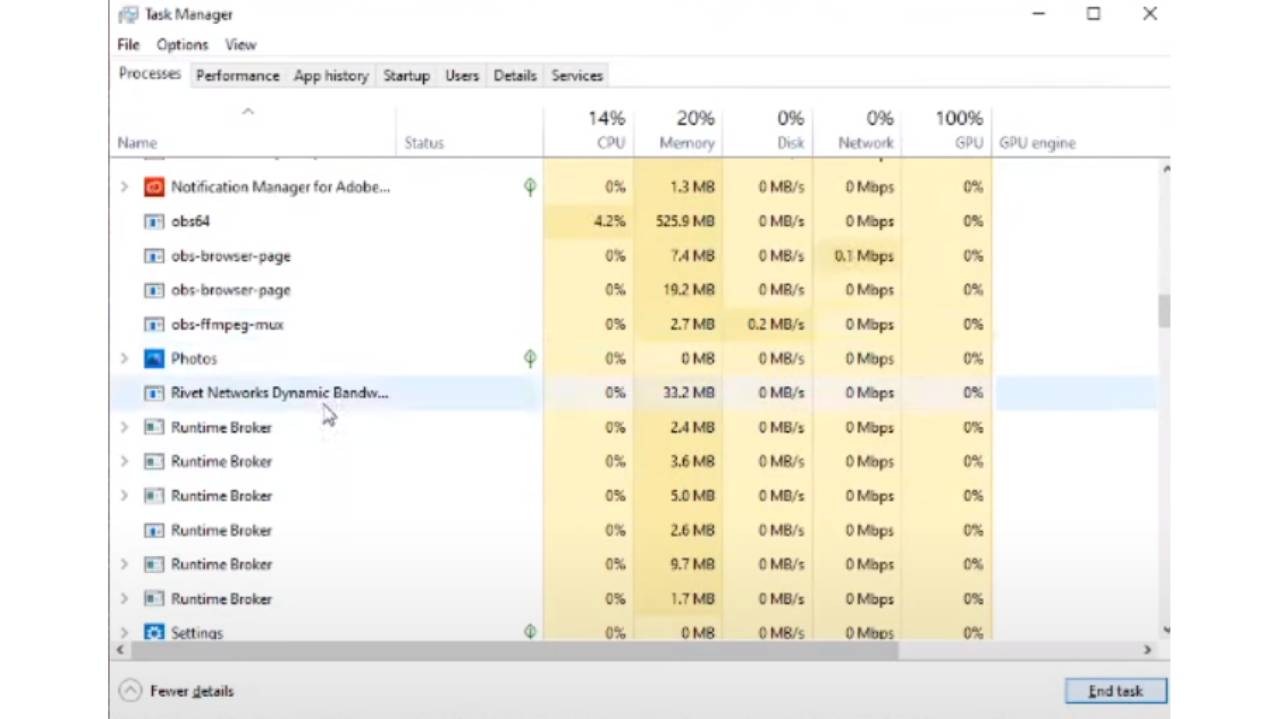The height and width of the screenshot is (719, 1280).
Task: Open the Startup tab
Action: coord(406,76)
